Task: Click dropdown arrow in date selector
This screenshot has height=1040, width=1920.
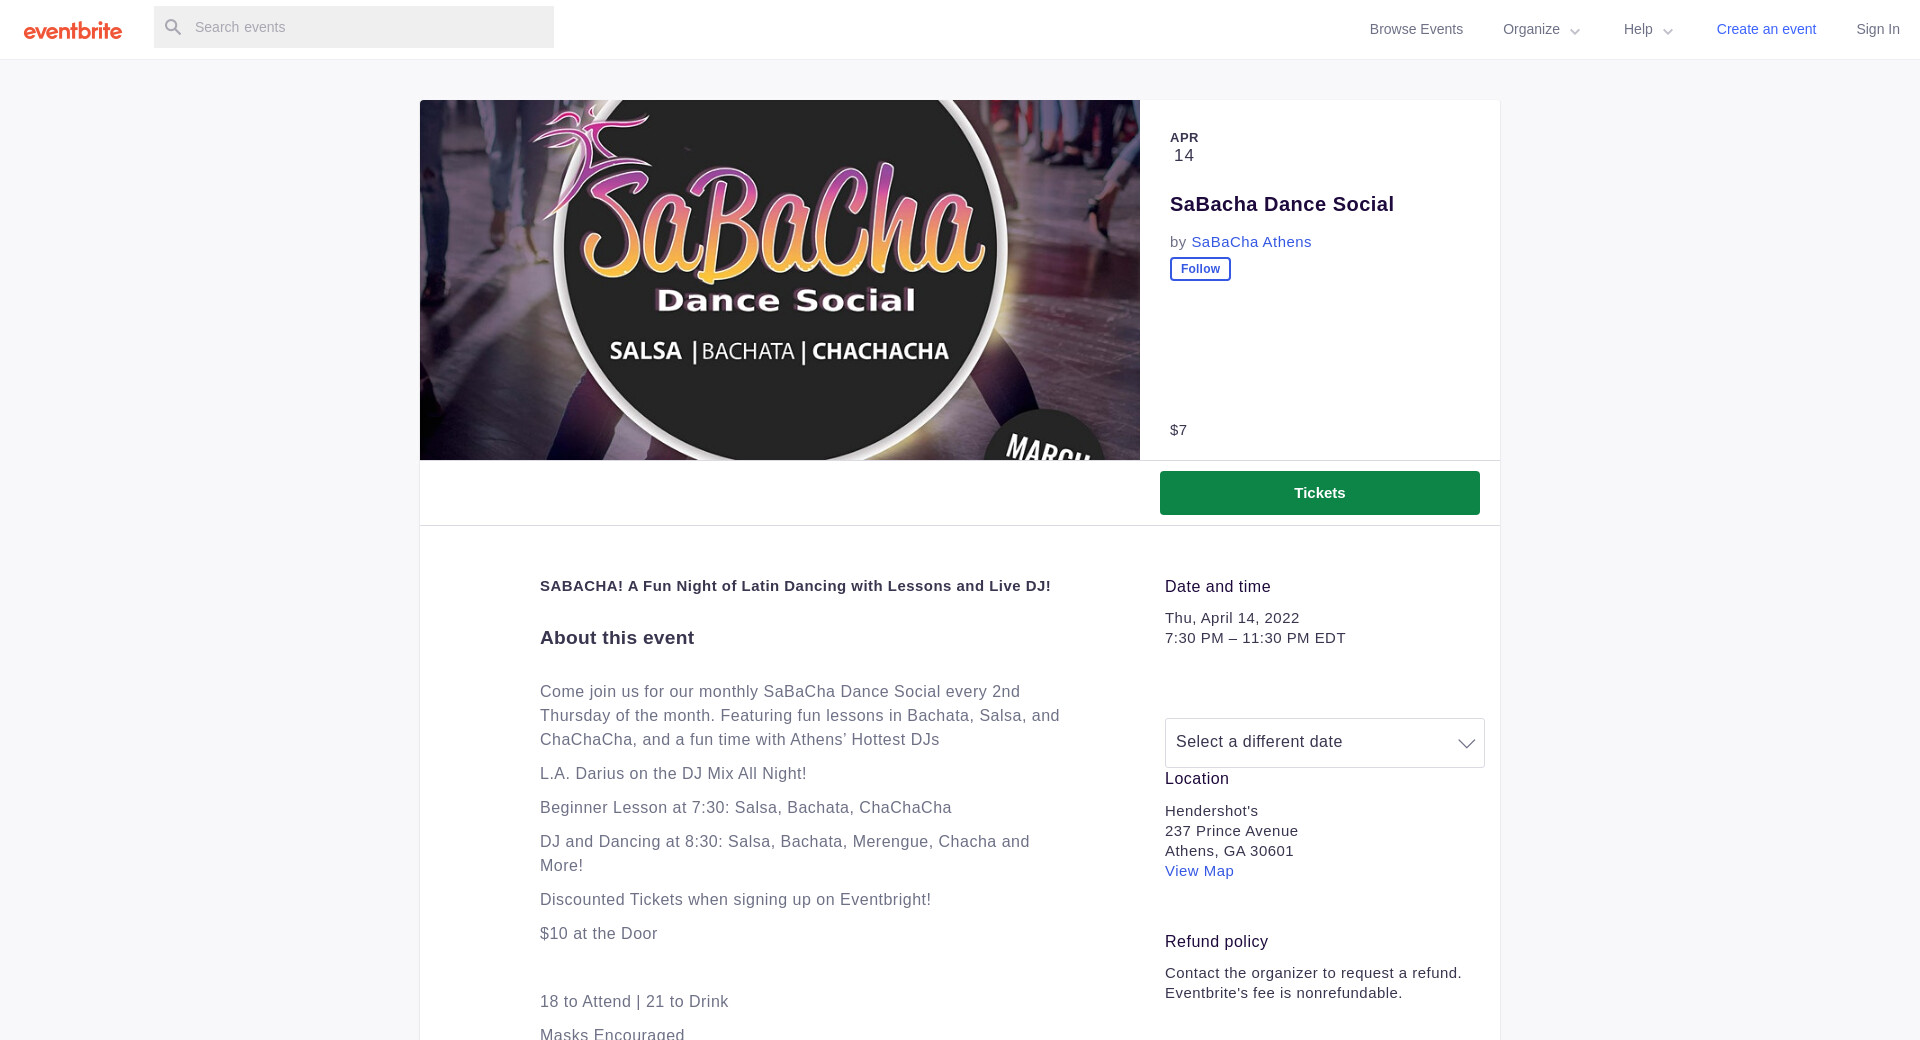Action: pyautogui.click(x=1466, y=743)
